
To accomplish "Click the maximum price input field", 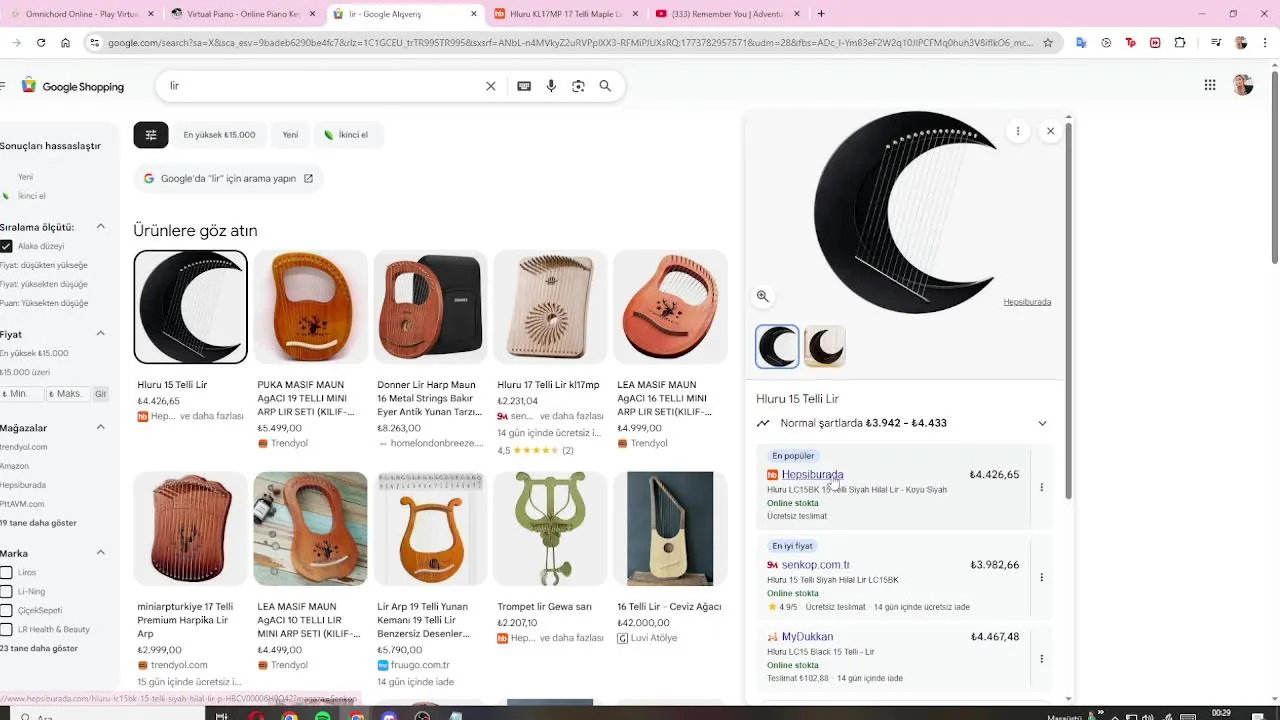I will coord(68,394).
